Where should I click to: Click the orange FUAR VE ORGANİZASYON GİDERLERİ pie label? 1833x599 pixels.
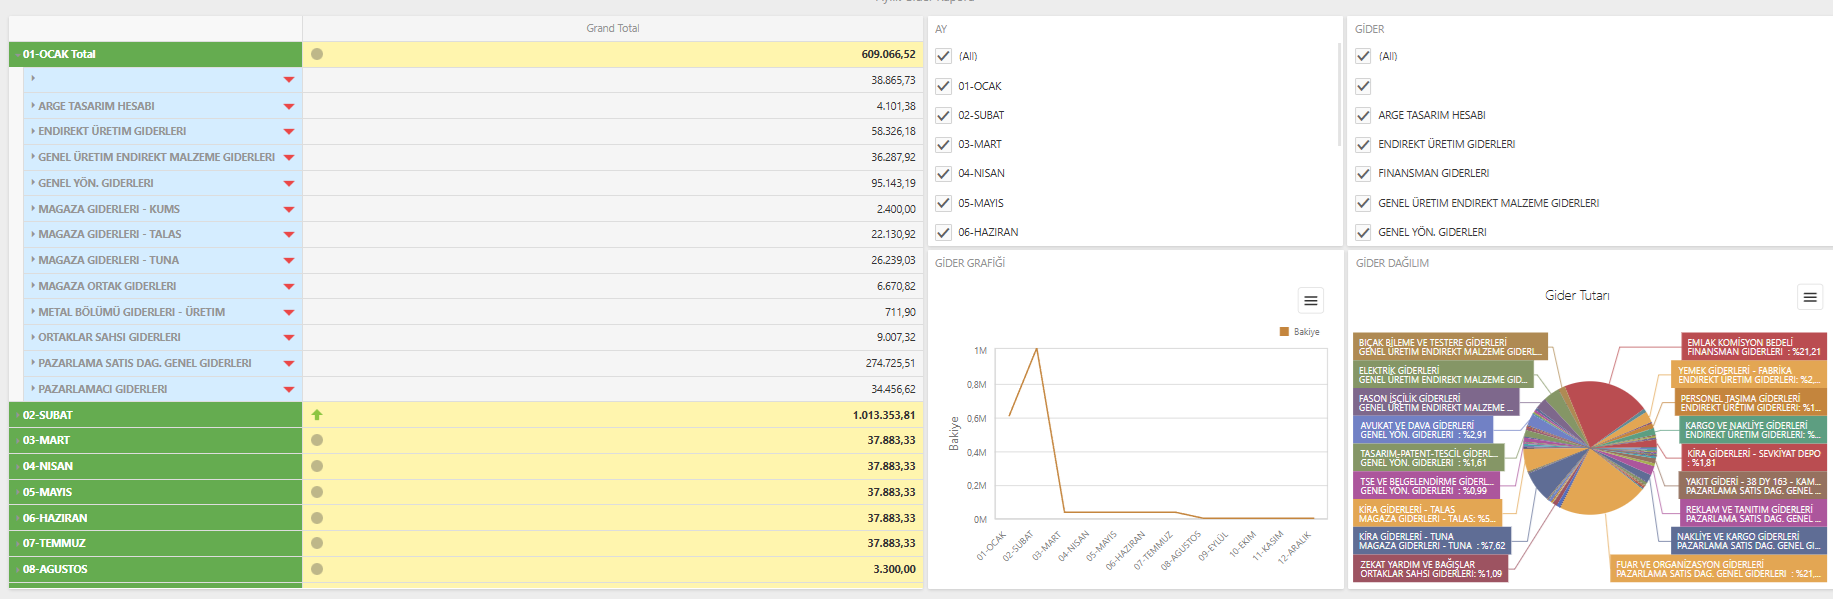pyautogui.click(x=1718, y=569)
